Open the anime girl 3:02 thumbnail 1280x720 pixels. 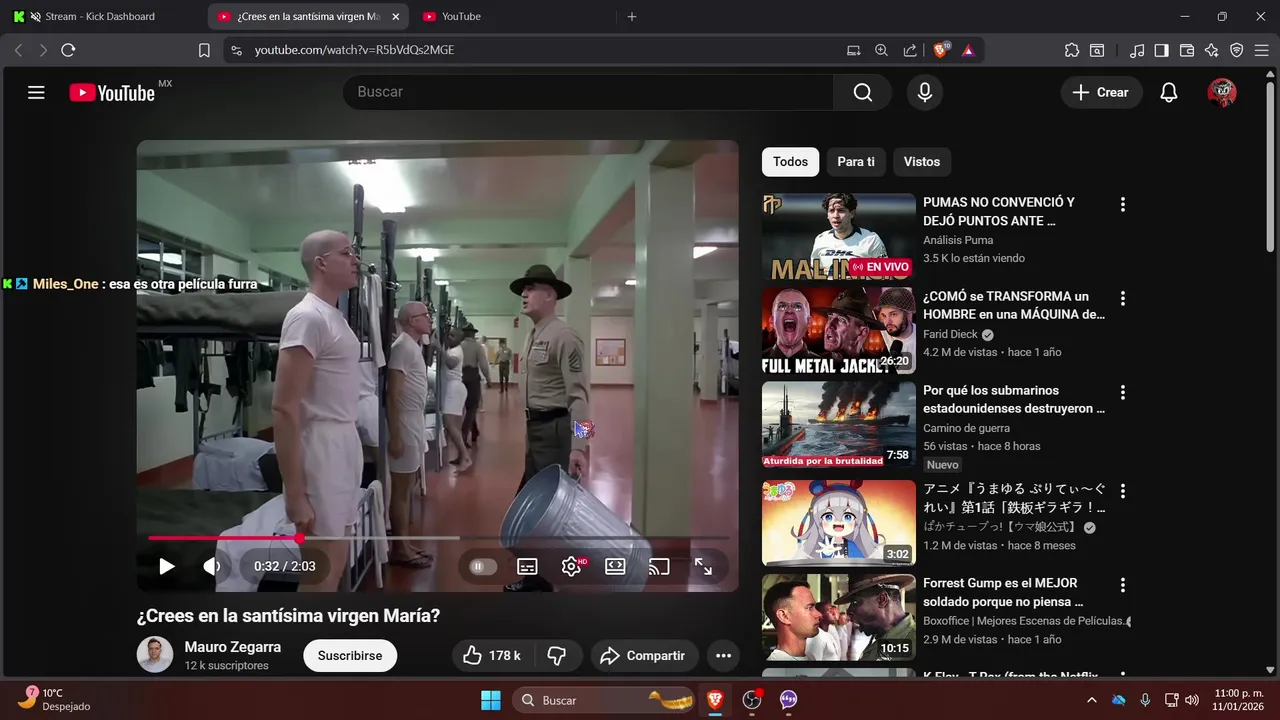(x=838, y=523)
